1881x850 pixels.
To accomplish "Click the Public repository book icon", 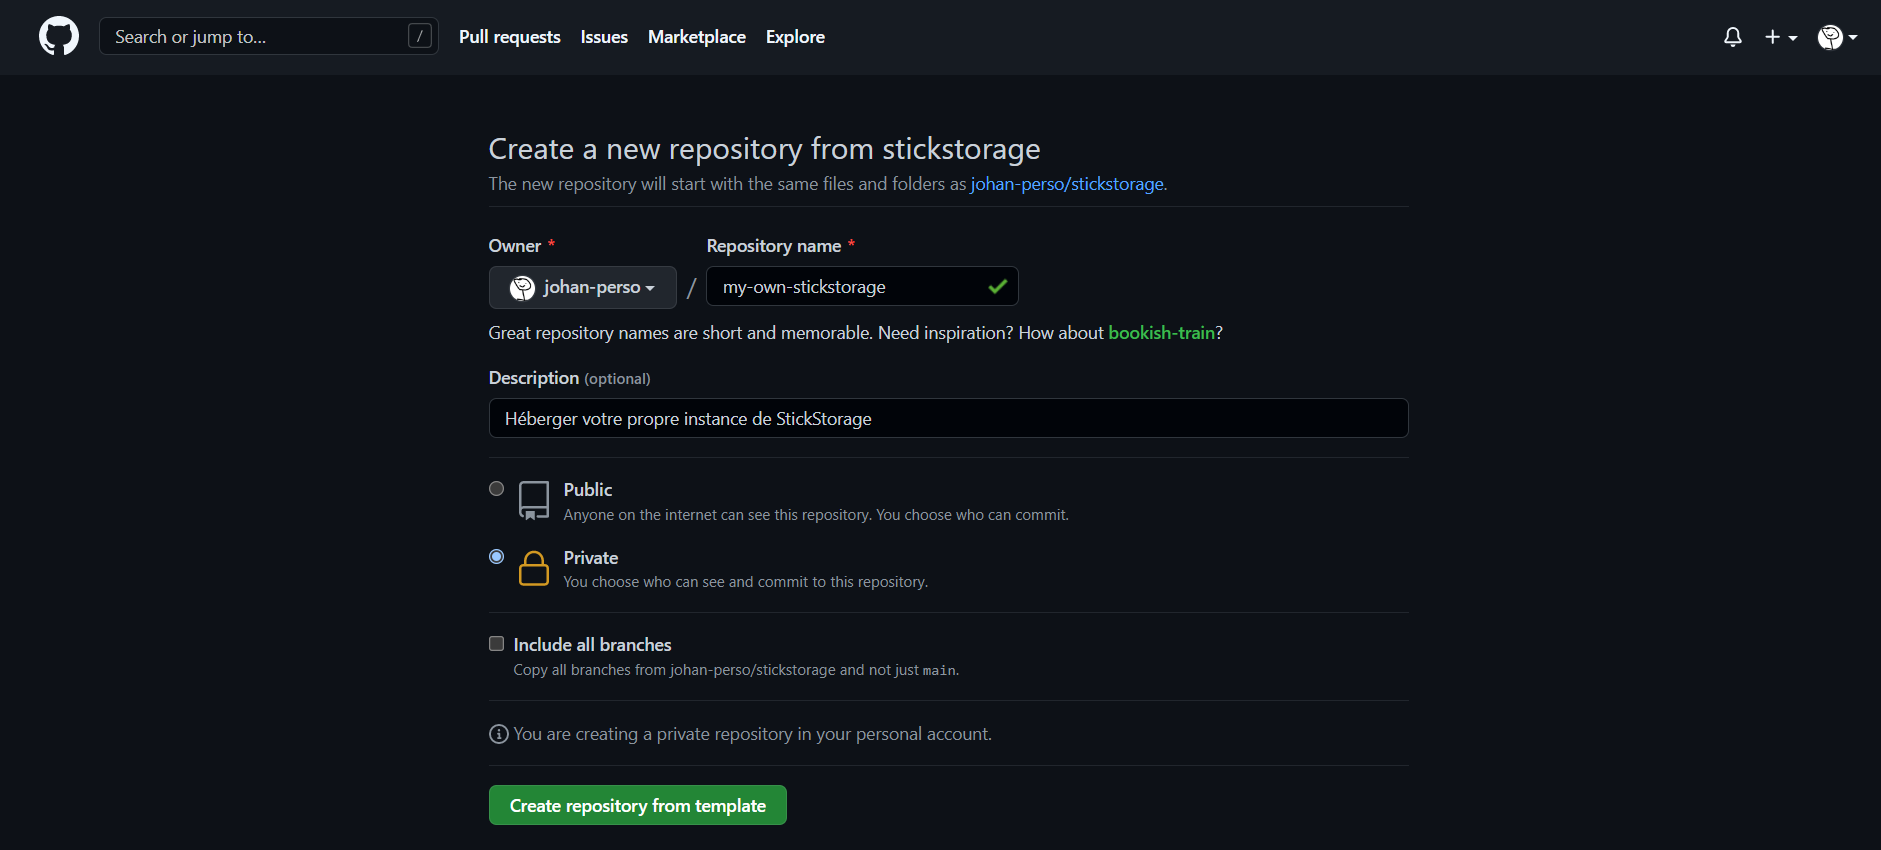I will click(534, 500).
